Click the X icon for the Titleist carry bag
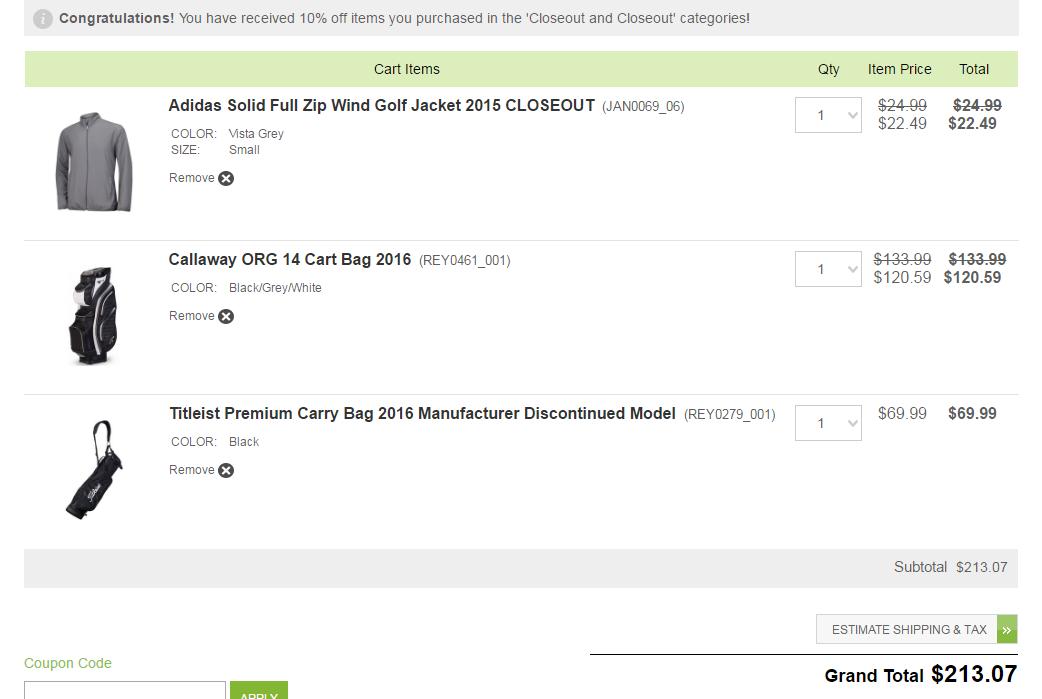The height and width of the screenshot is (699, 1042). point(226,471)
